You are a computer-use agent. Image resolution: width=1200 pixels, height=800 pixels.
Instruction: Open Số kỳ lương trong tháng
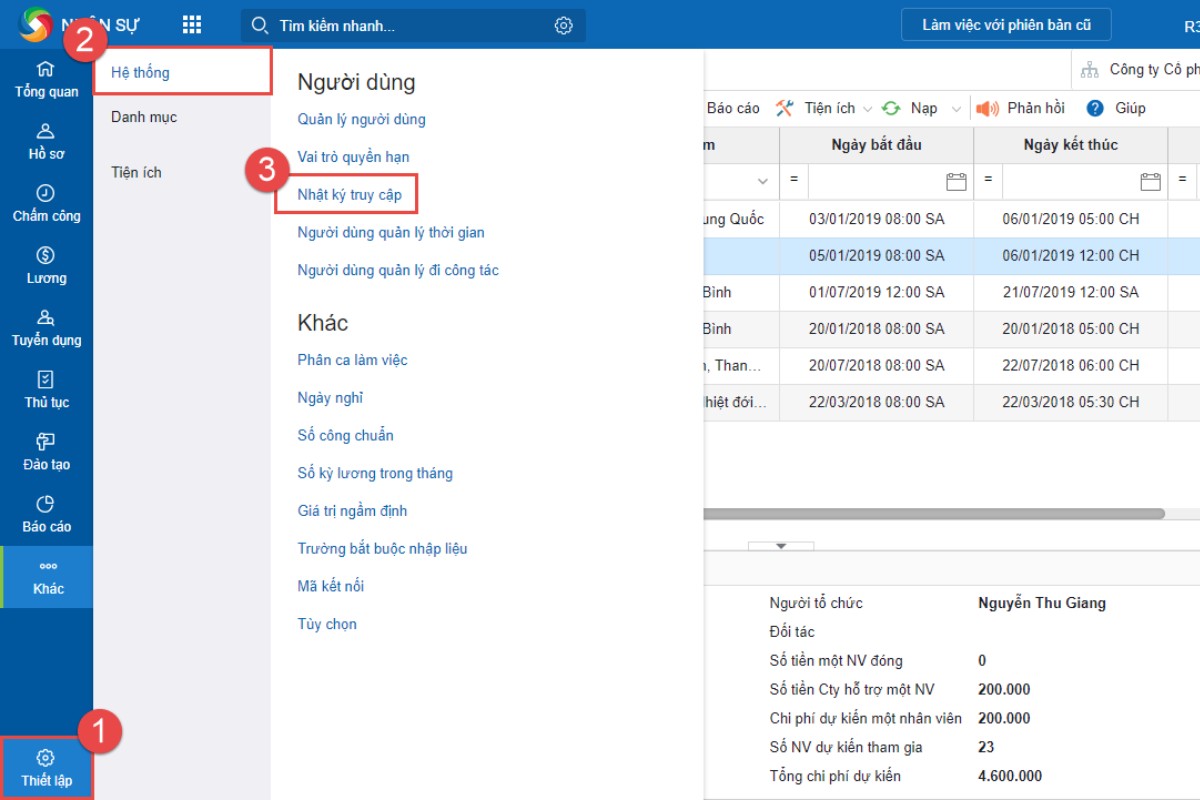[x=375, y=473]
